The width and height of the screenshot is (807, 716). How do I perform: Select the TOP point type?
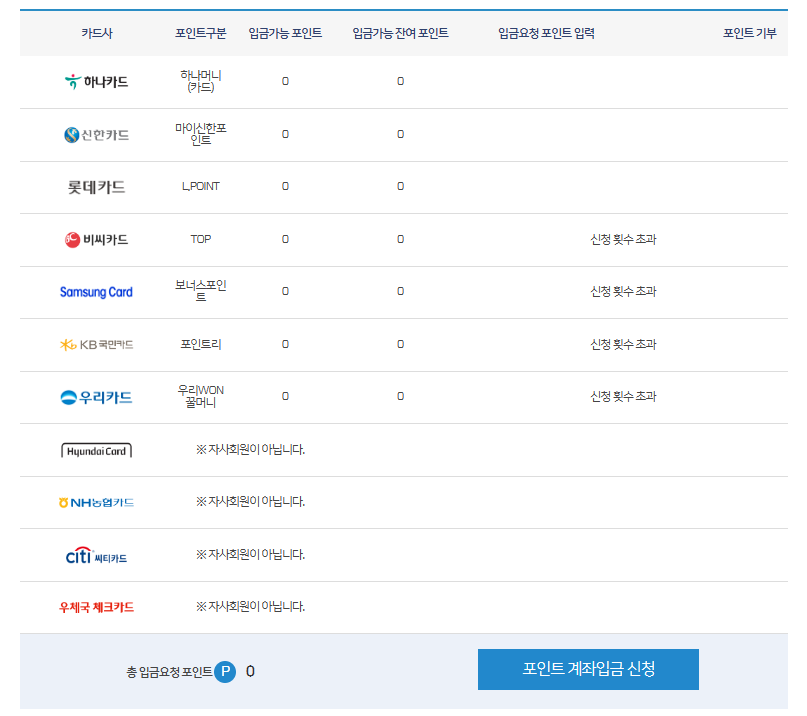point(201,239)
